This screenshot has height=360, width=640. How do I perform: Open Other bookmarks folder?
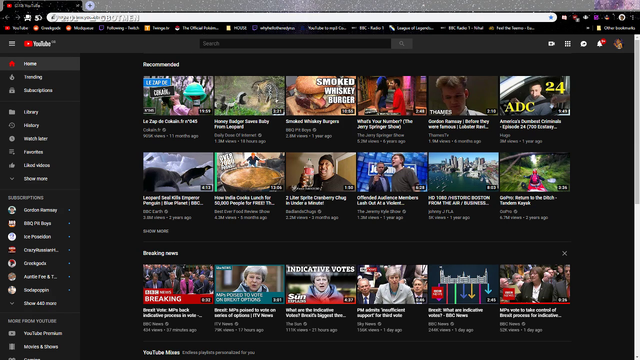click(x=616, y=28)
